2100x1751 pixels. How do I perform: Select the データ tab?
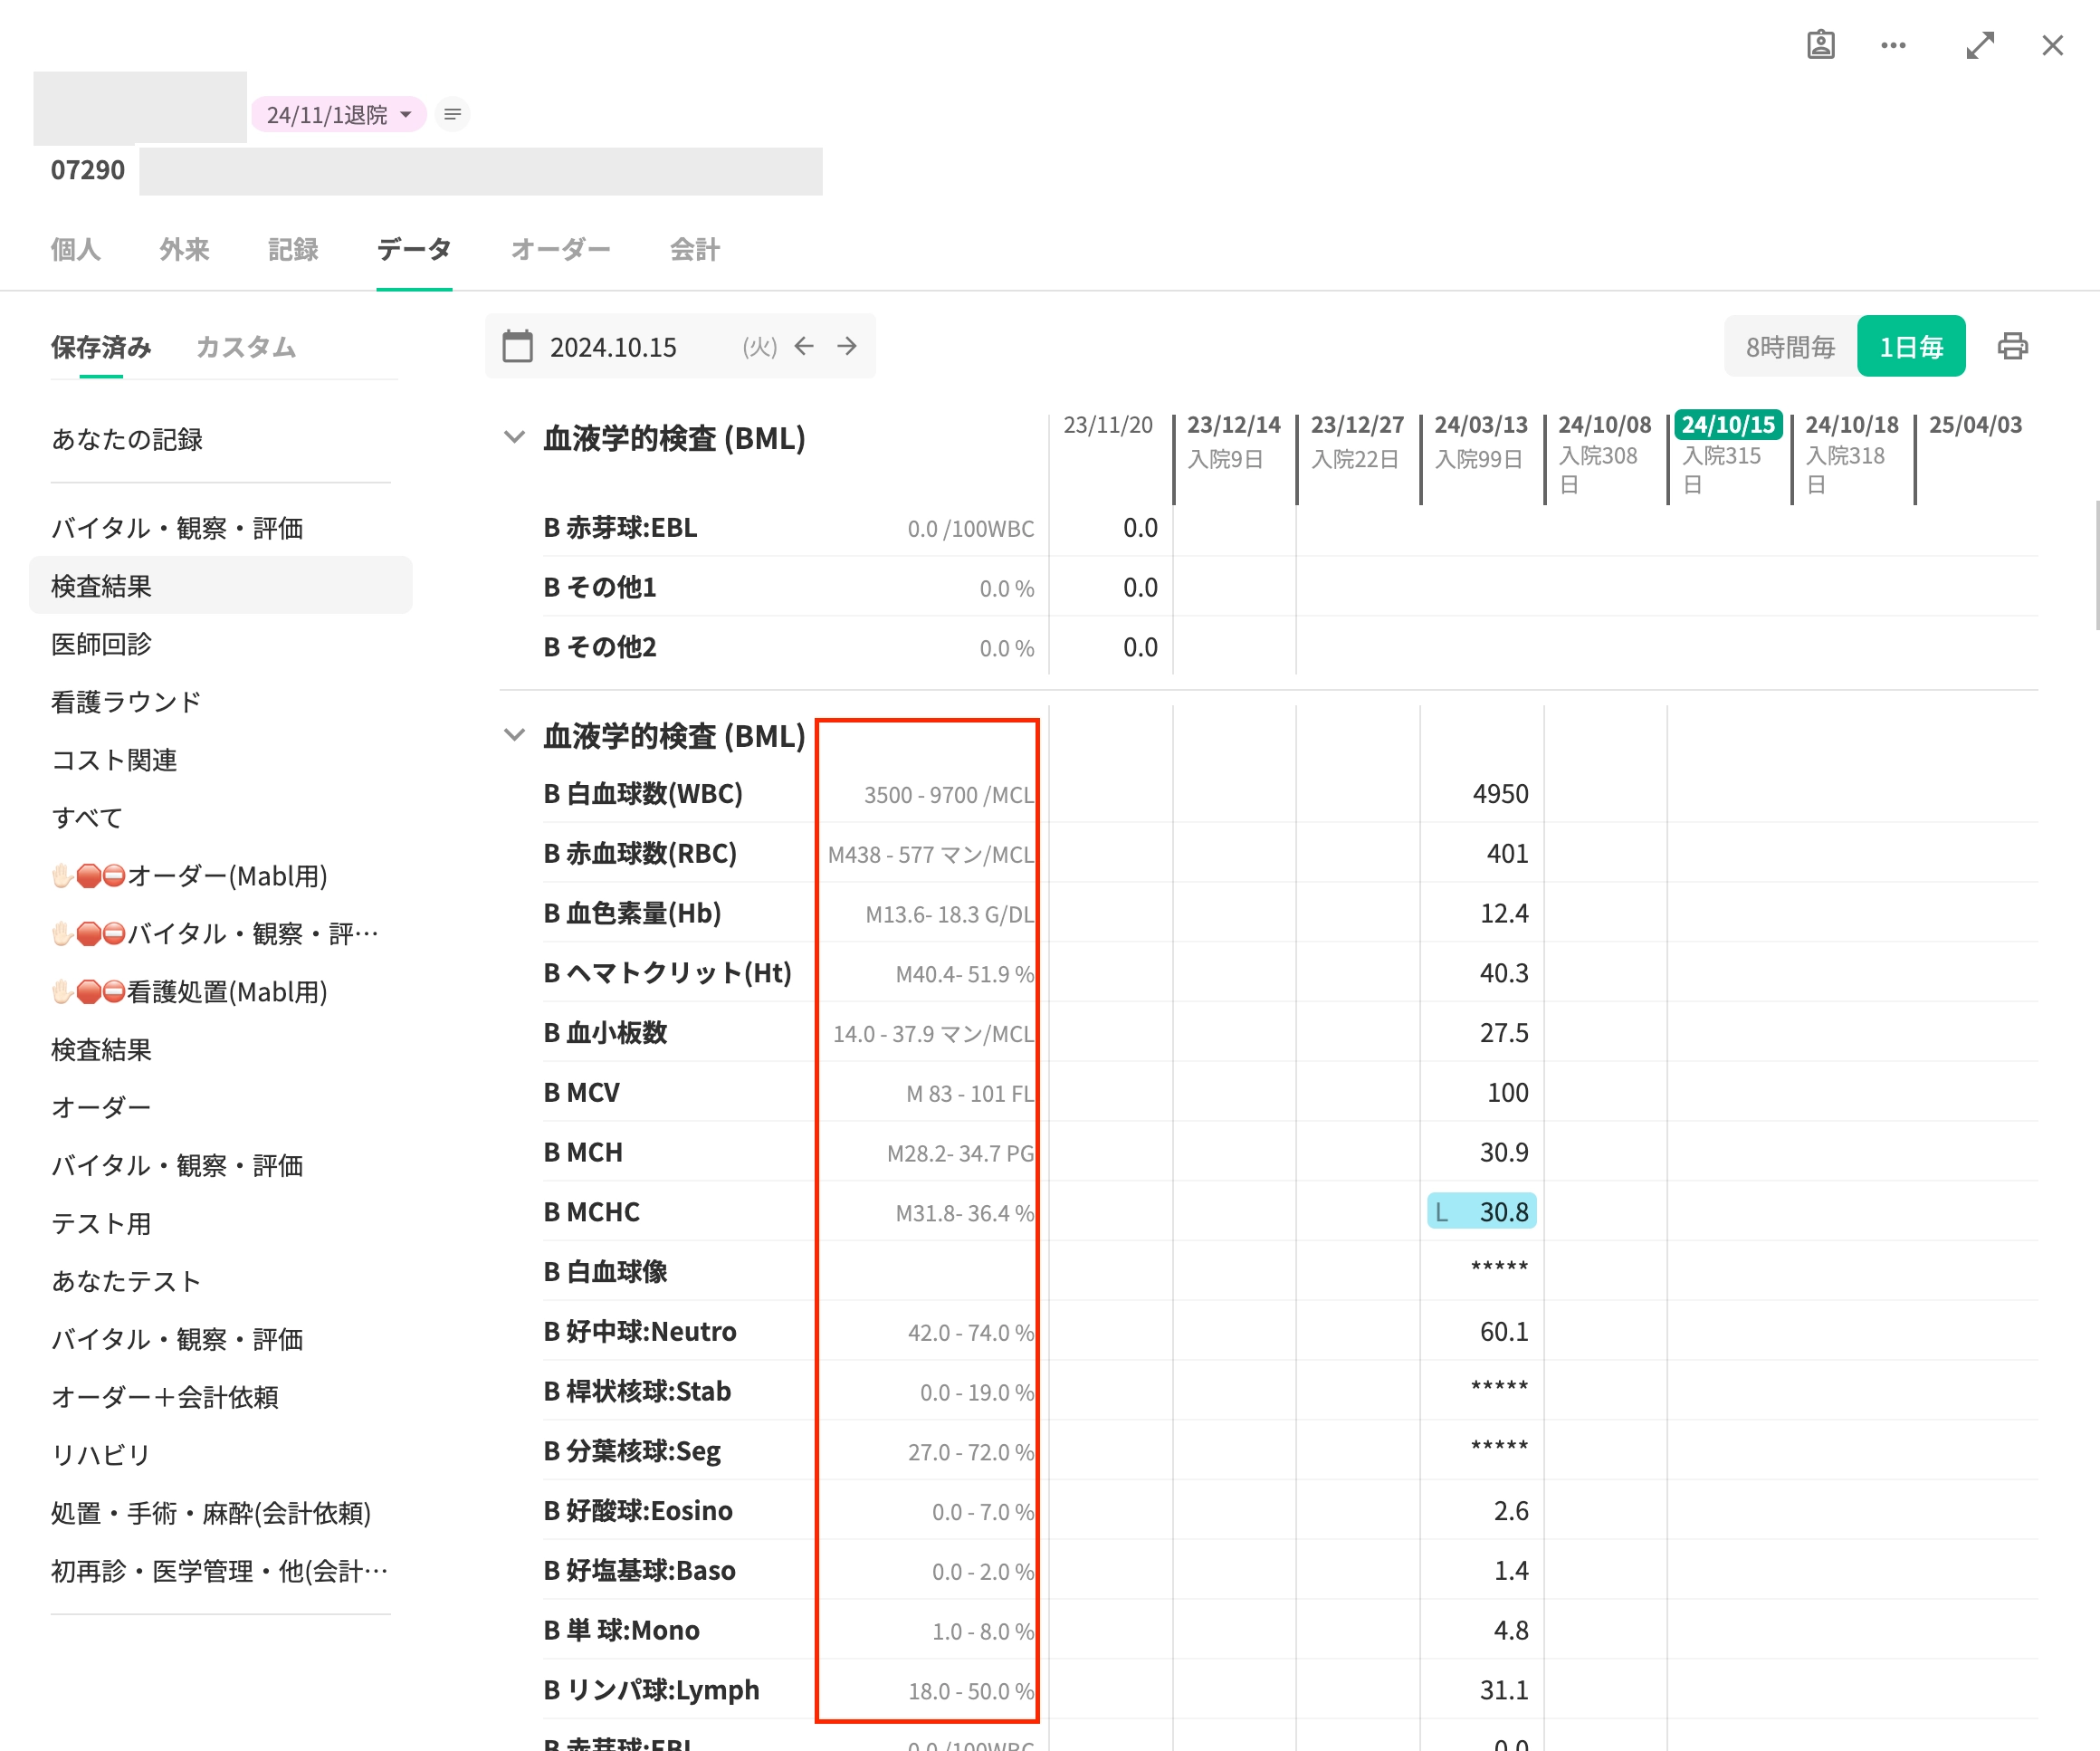(414, 249)
